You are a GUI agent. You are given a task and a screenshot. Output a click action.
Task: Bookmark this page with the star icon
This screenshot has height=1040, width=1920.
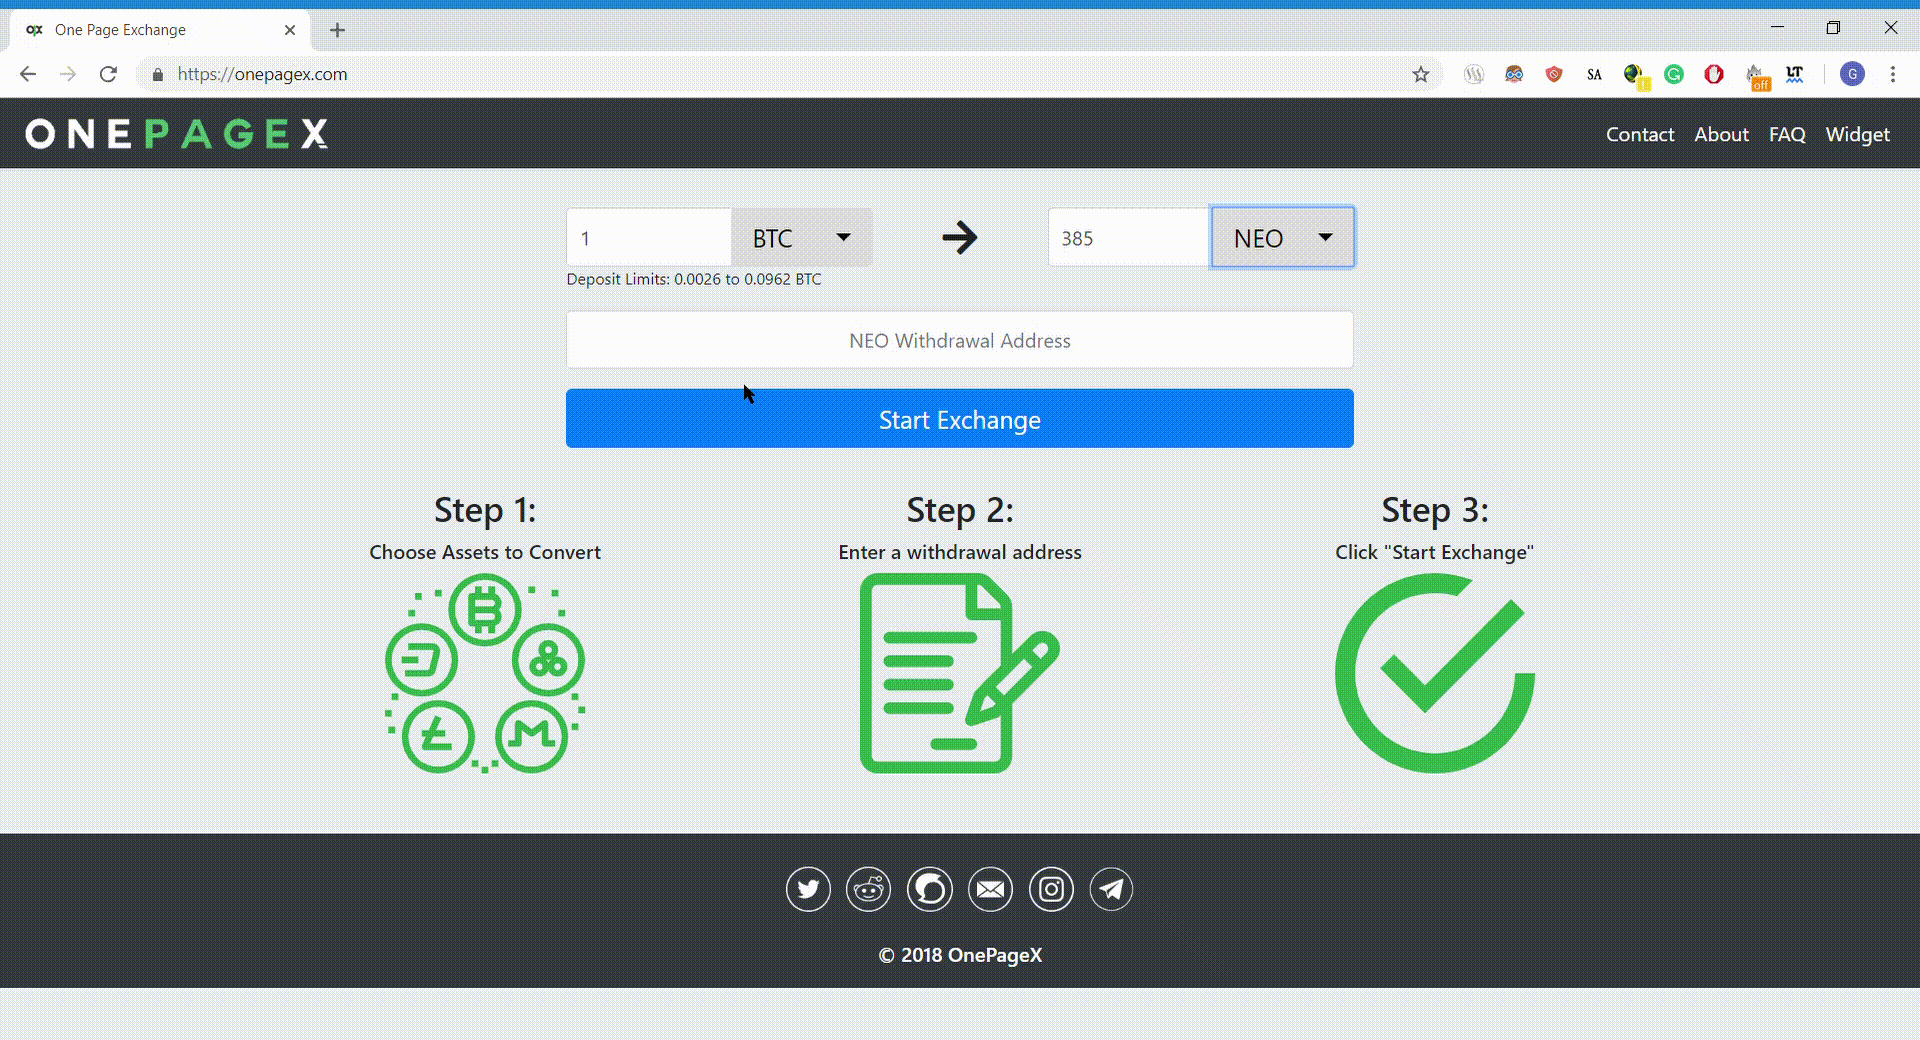[1420, 74]
